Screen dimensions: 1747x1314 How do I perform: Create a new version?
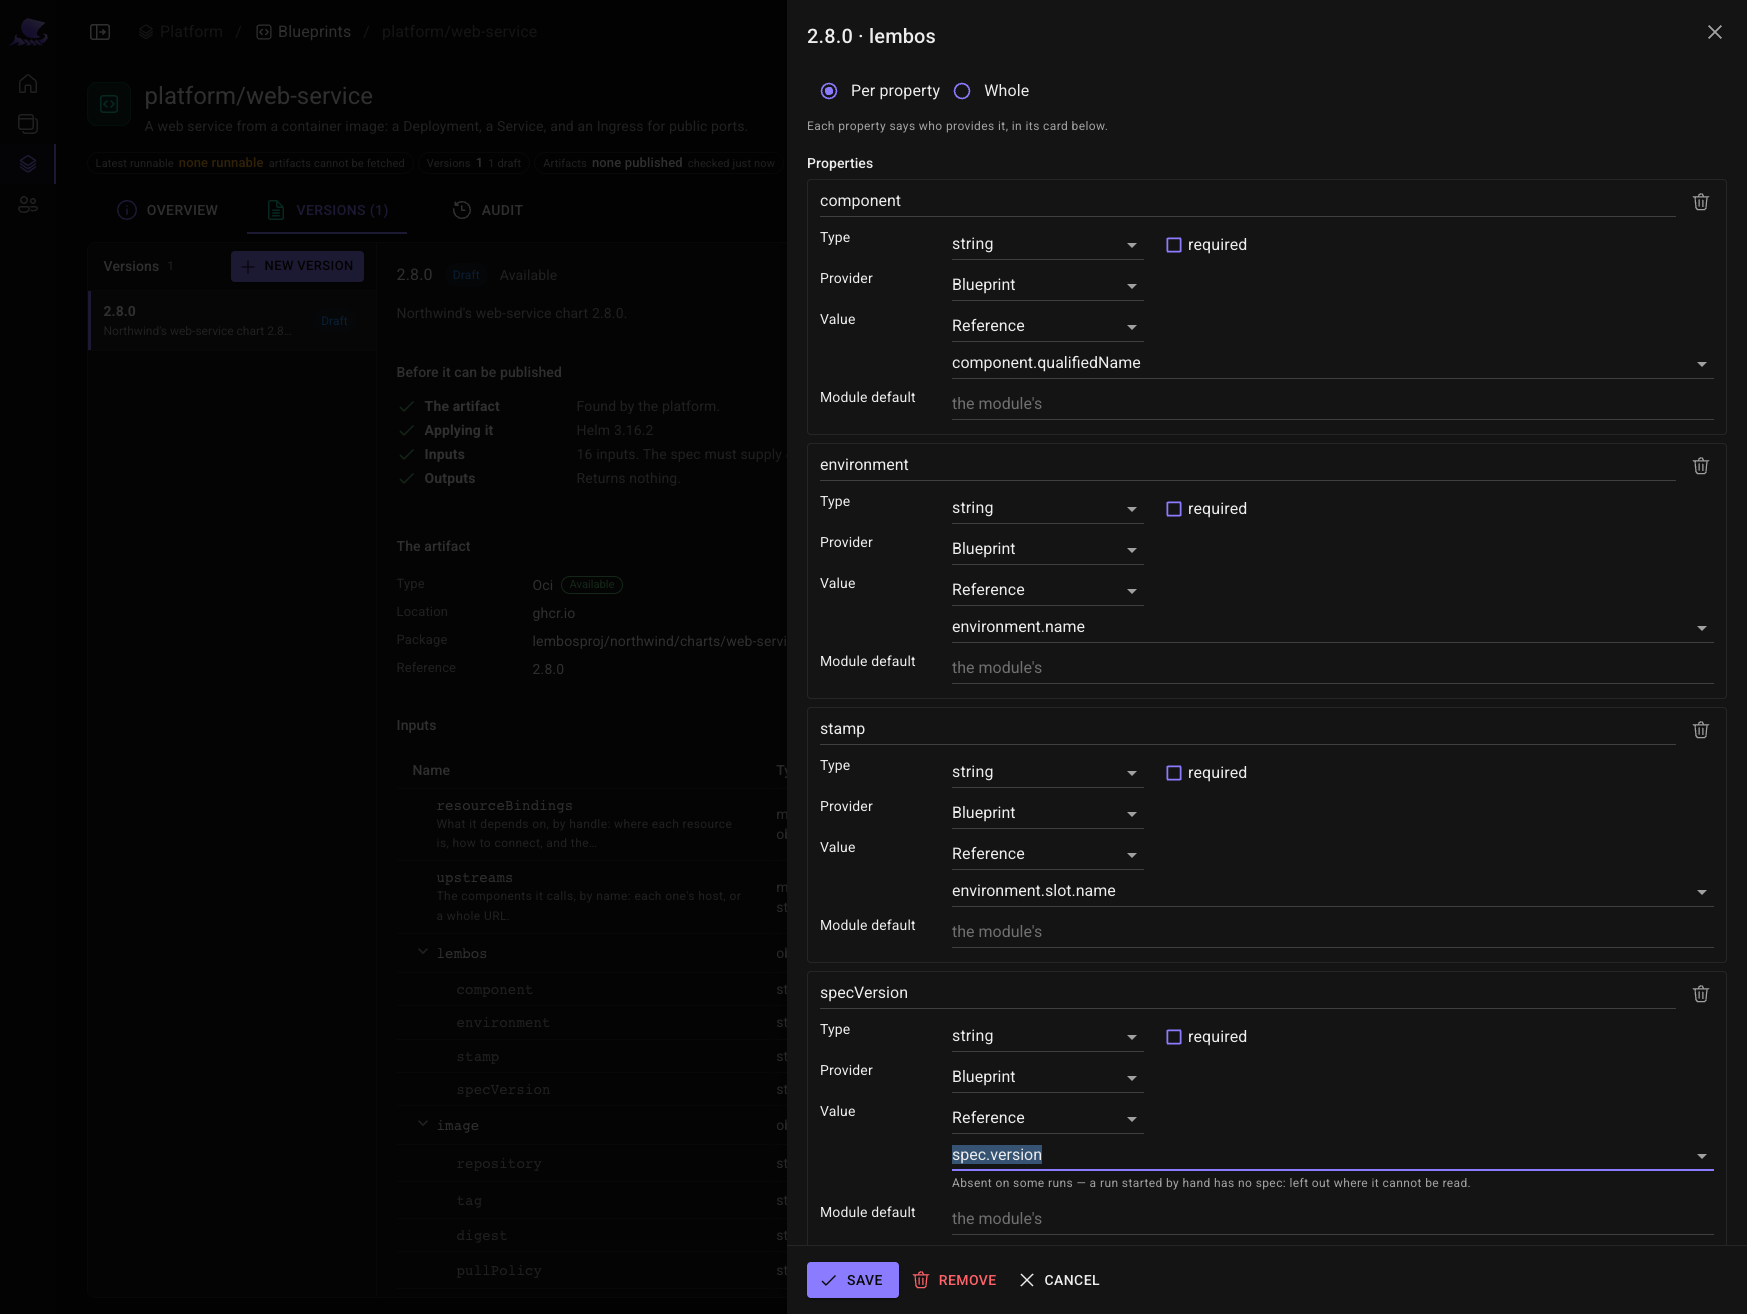pos(298,266)
